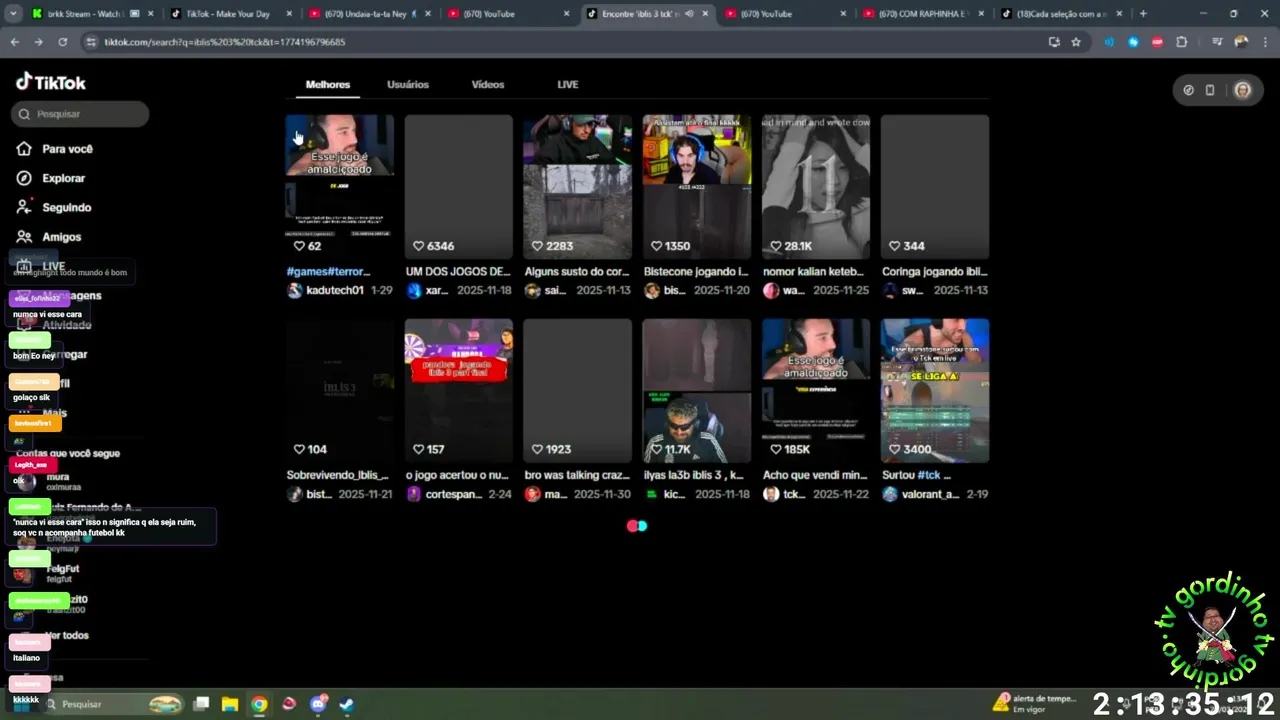This screenshot has width=1280, height=720.
Task: Click the profile avatar in the top-right pill
Action: (x=1243, y=90)
